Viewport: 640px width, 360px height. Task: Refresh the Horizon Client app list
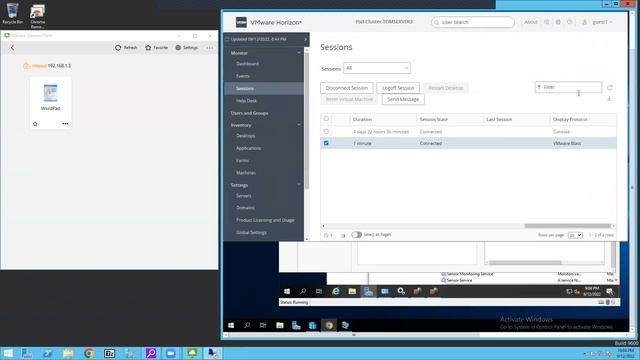[126, 48]
